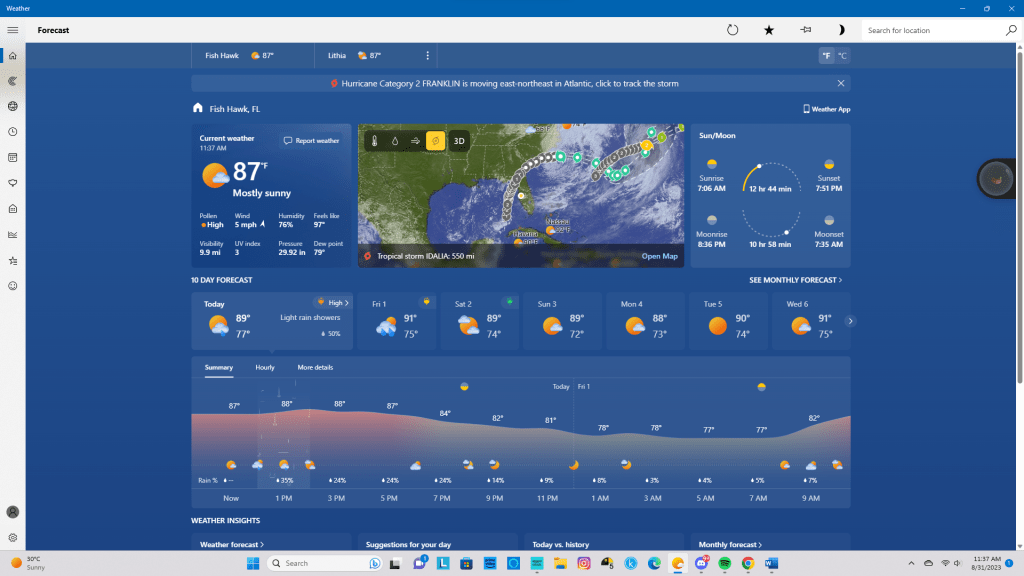Dismiss the Hurricane Franklin alert banner
Screen dimensions: 1024x576
[x=841, y=83]
